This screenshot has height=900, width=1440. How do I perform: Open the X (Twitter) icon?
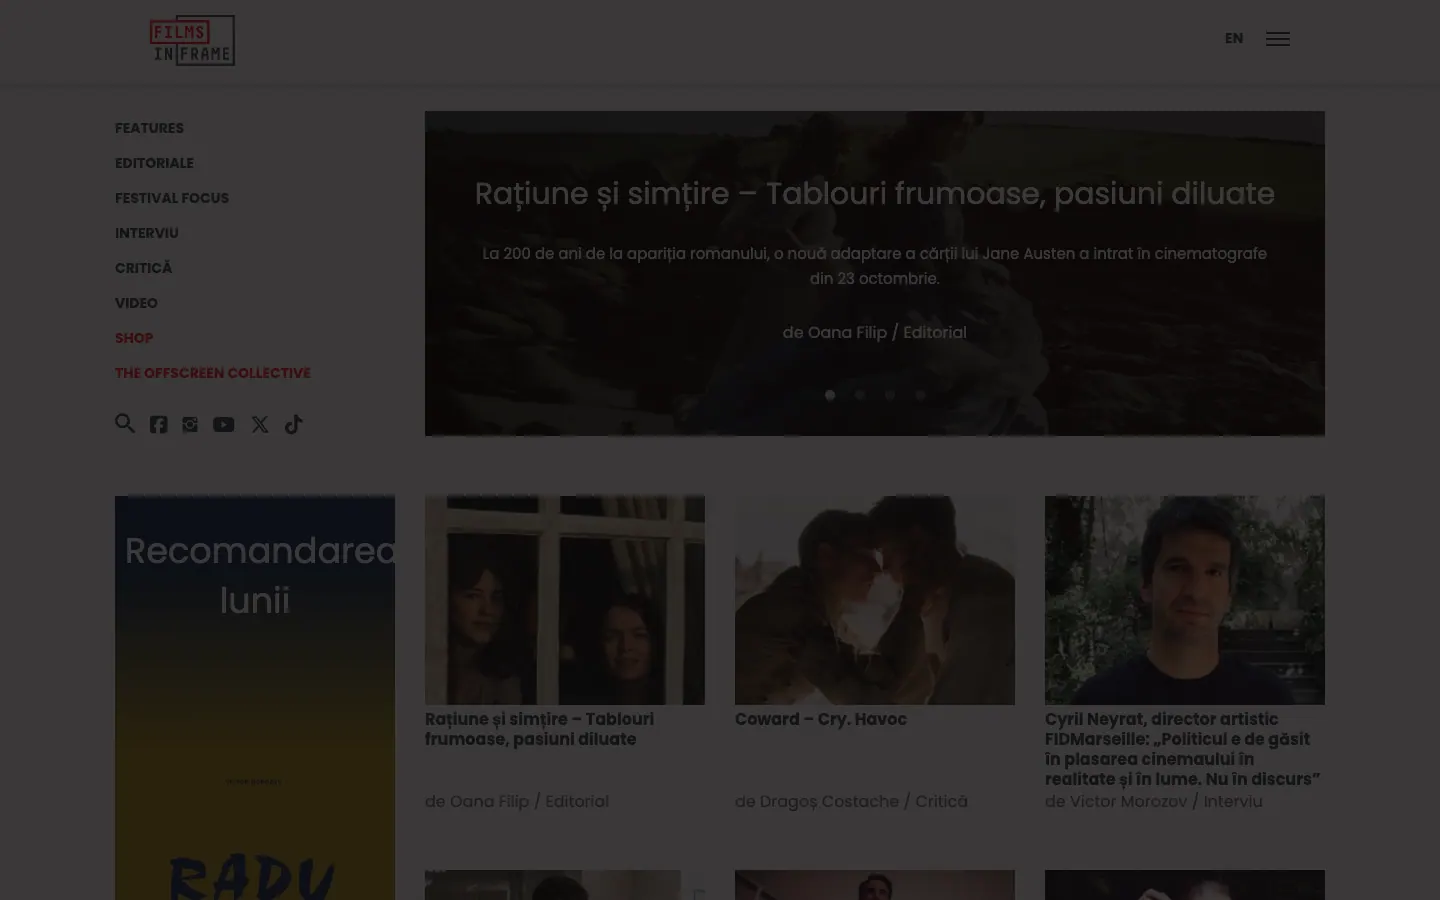(260, 425)
